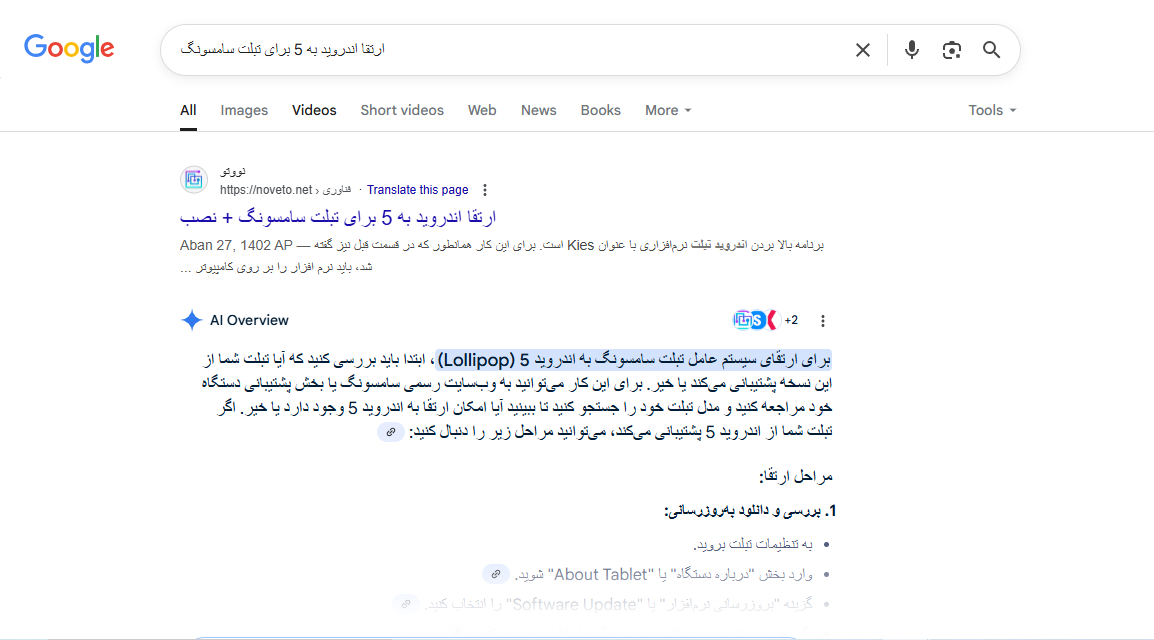Screen dimensions: 1154x640
Task: Open the noveto.net URL link
Action: point(286,190)
